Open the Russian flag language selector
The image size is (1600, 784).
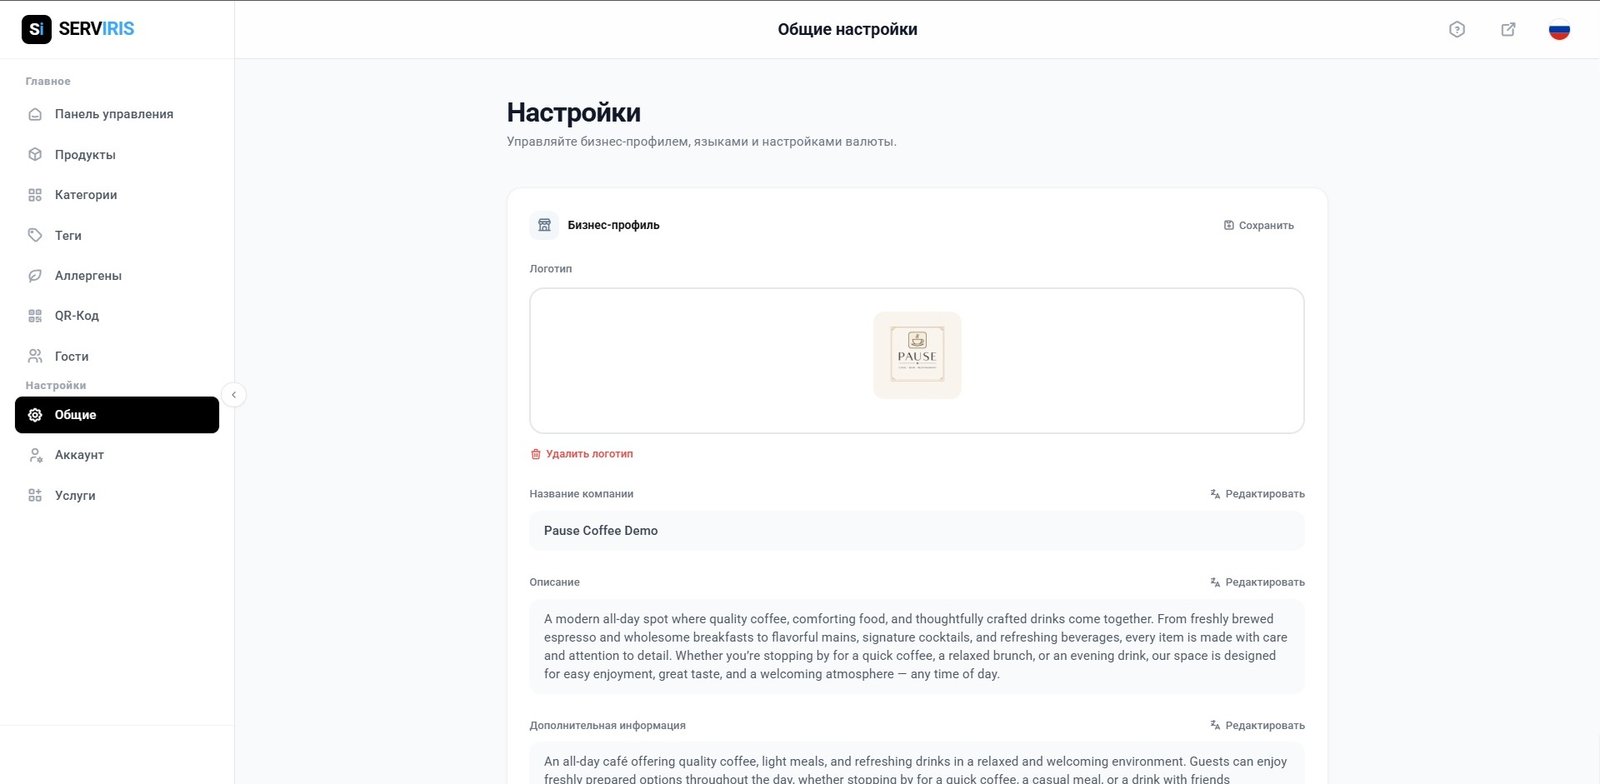pos(1559,30)
